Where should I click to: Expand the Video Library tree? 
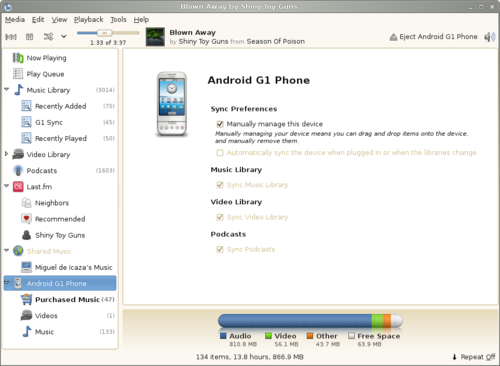point(6,154)
